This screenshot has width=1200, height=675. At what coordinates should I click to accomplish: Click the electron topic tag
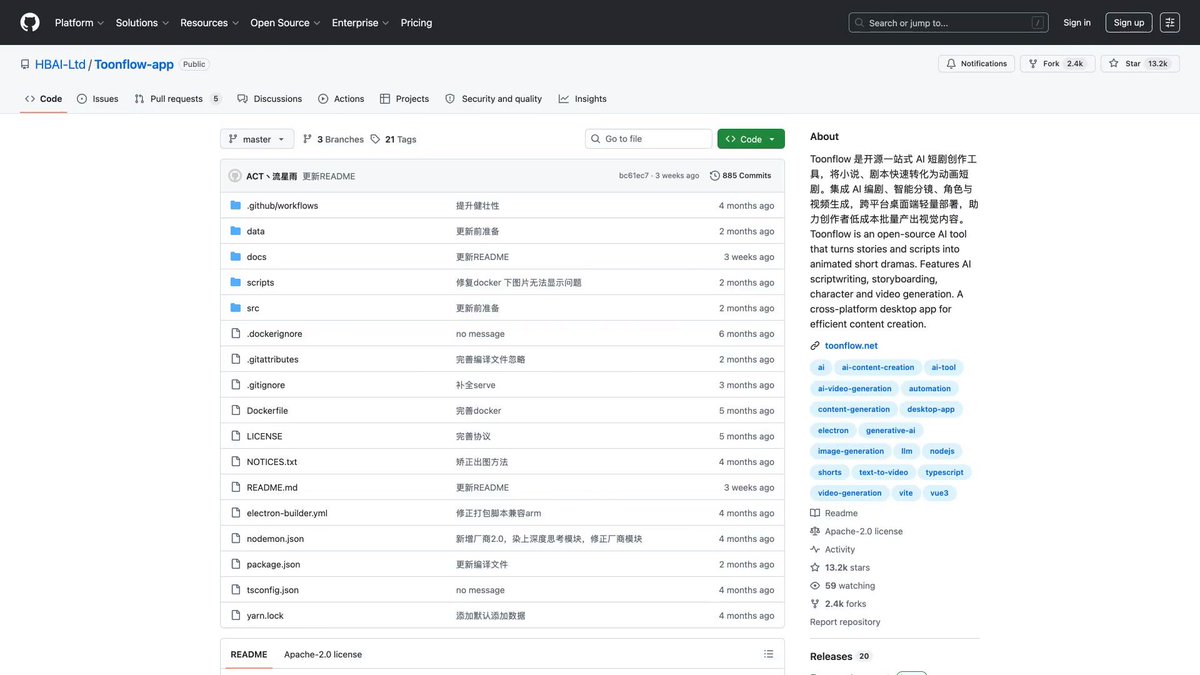pos(833,430)
